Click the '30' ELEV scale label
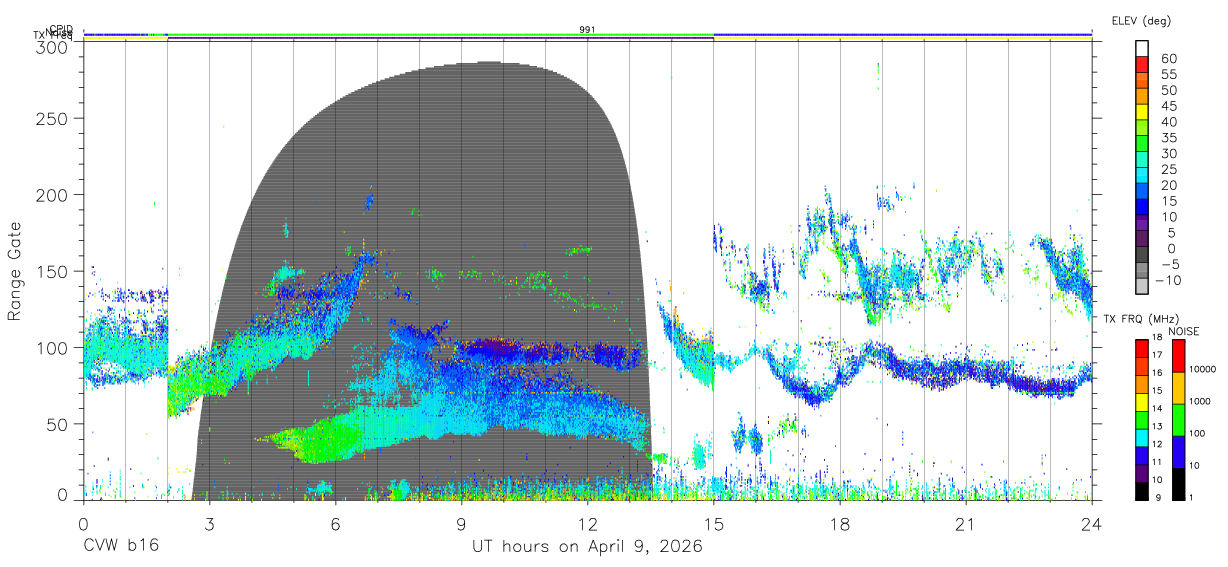The image size is (1228, 567). (x=1167, y=153)
